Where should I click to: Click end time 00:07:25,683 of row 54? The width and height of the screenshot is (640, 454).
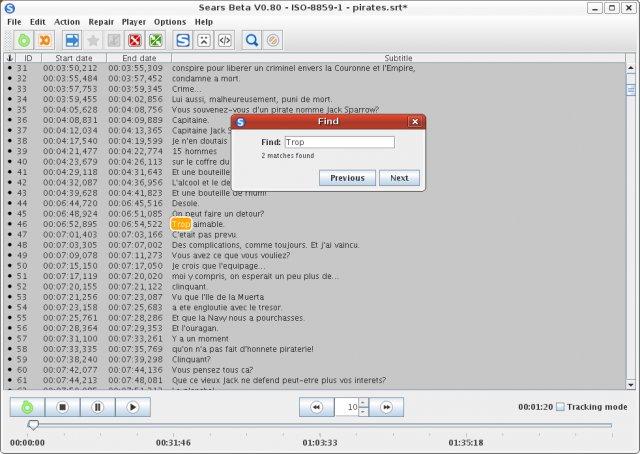(135, 307)
